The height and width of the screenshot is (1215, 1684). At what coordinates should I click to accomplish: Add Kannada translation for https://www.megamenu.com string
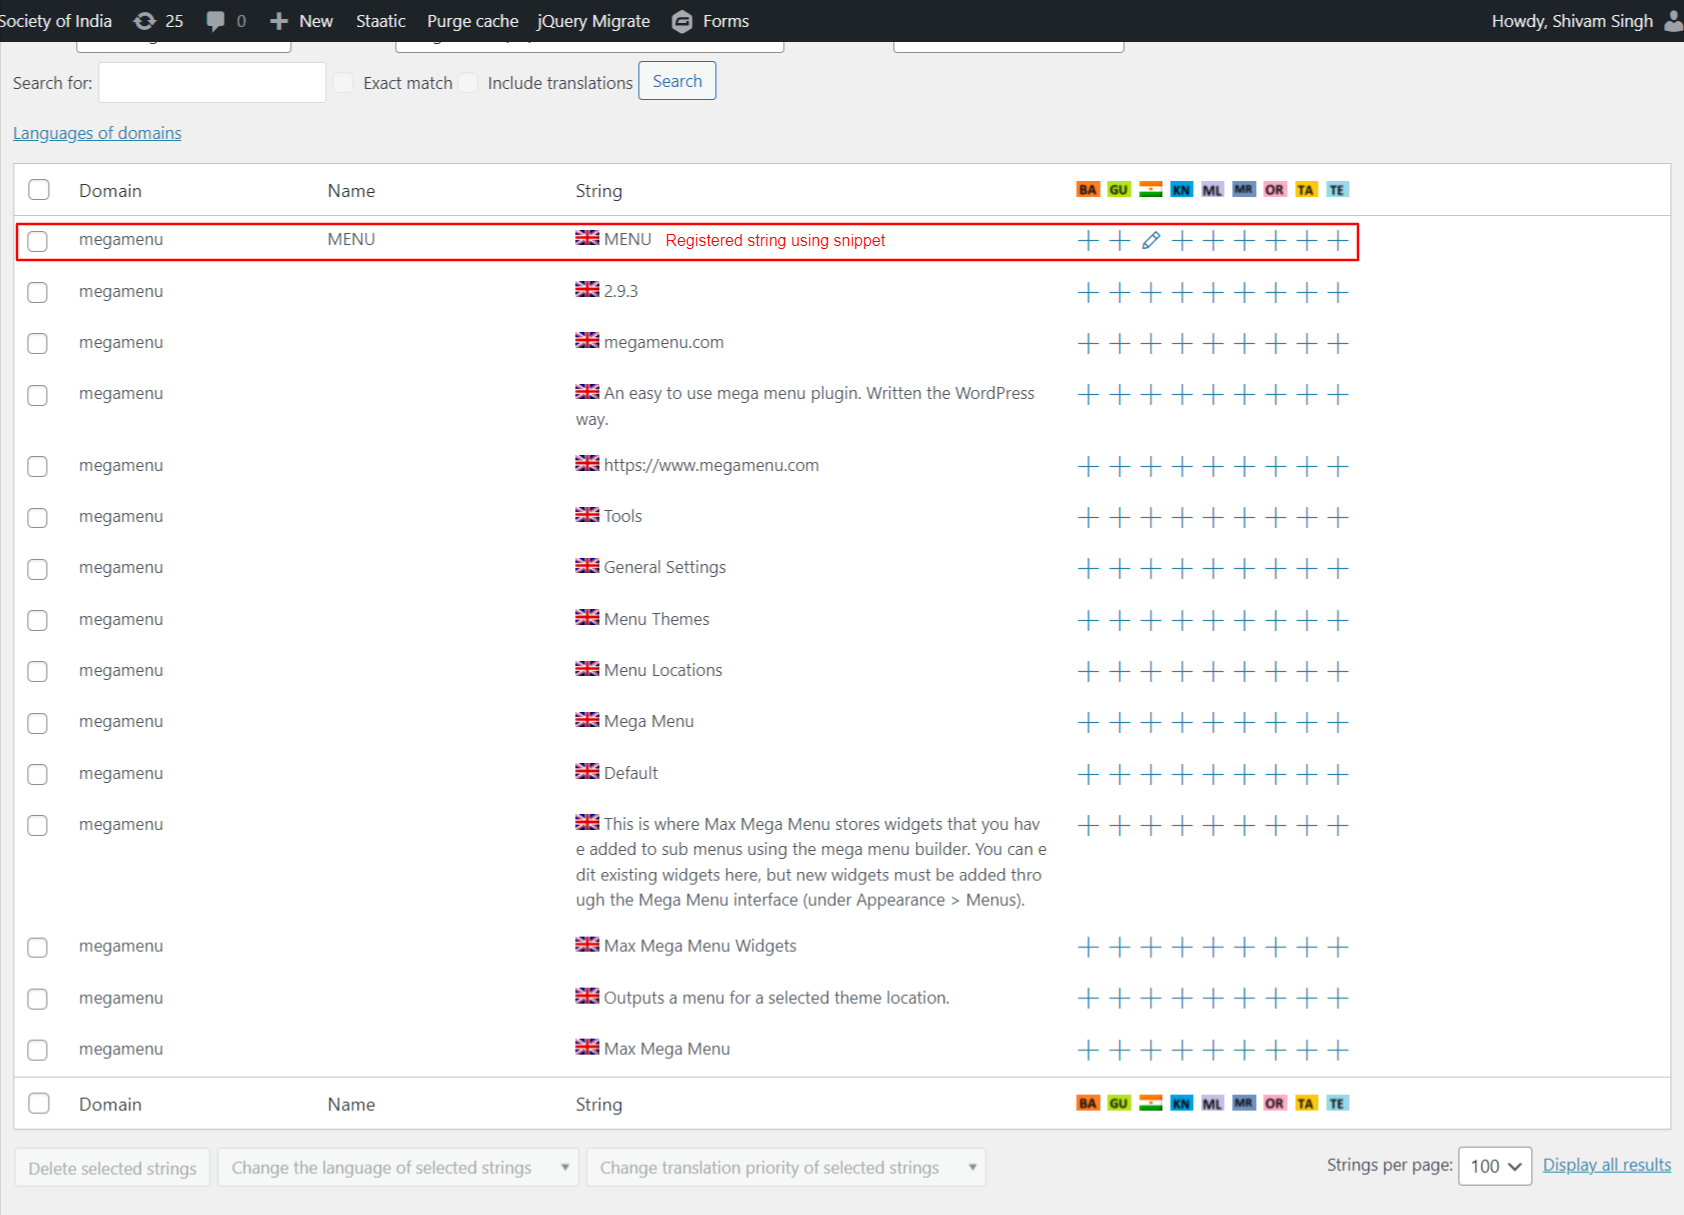(x=1182, y=466)
